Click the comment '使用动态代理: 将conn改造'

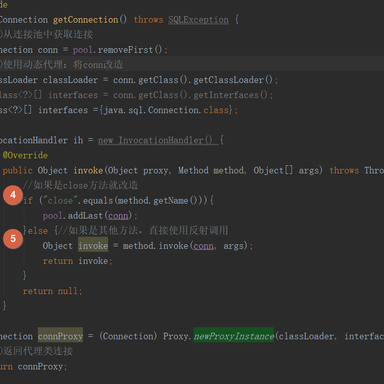[61, 65]
